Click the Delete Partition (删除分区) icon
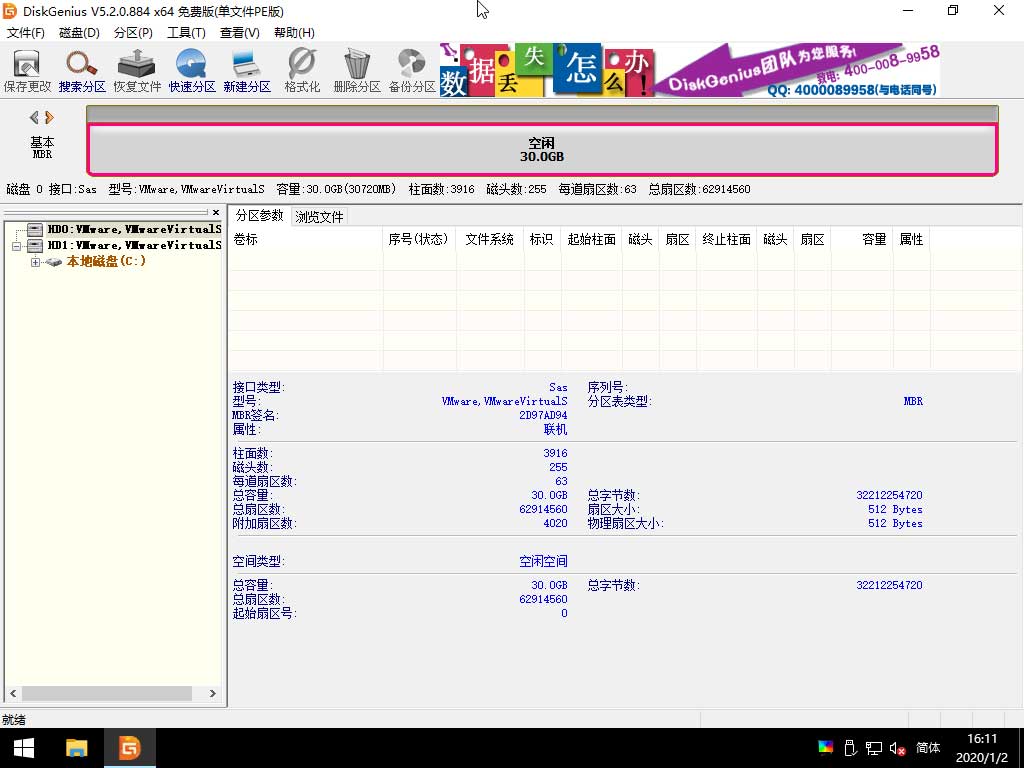The height and width of the screenshot is (768, 1024). [x=357, y=71]
